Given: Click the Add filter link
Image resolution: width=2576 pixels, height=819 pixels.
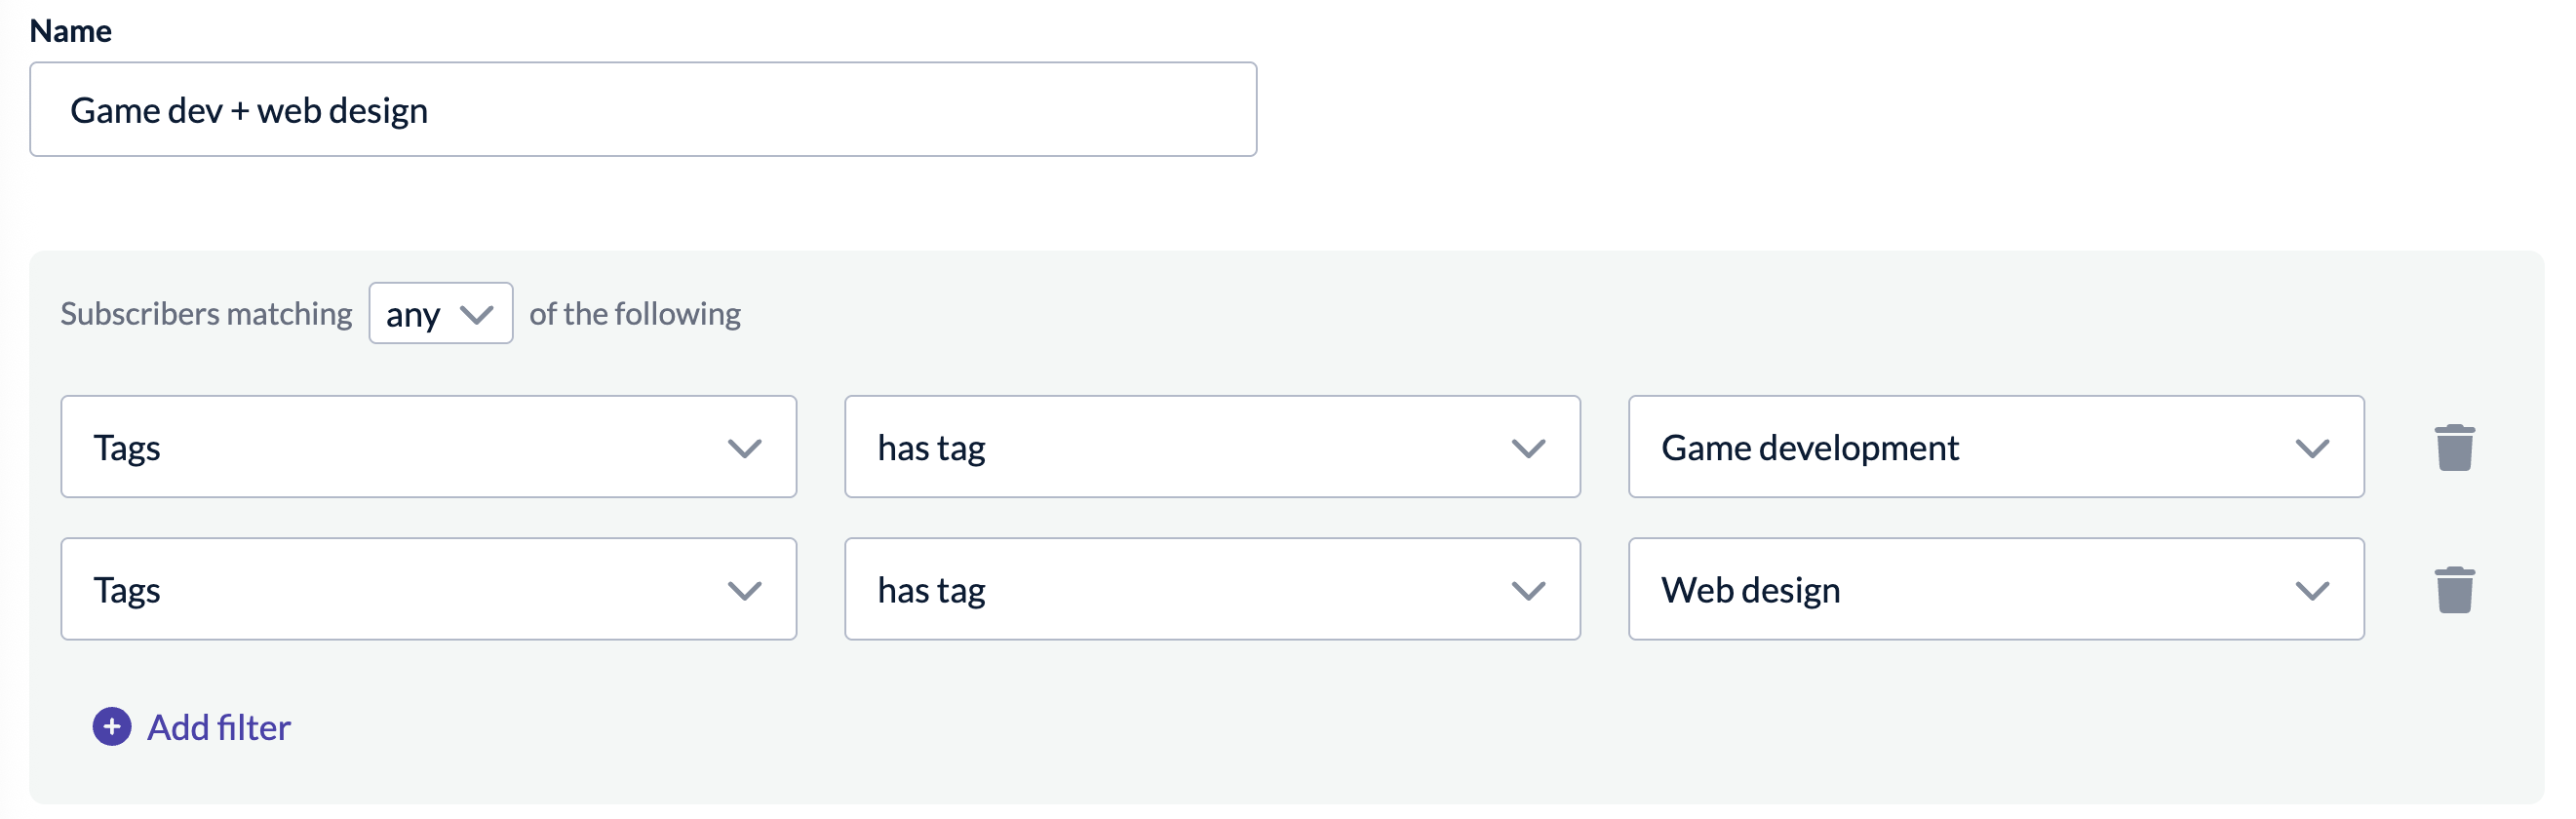Looking at the screenshot, I should (219, 727).
